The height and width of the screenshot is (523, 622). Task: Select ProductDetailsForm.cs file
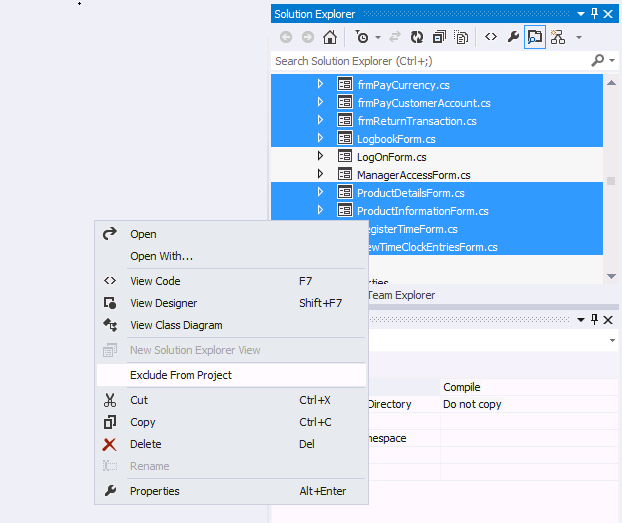click(x=411, y=193)
